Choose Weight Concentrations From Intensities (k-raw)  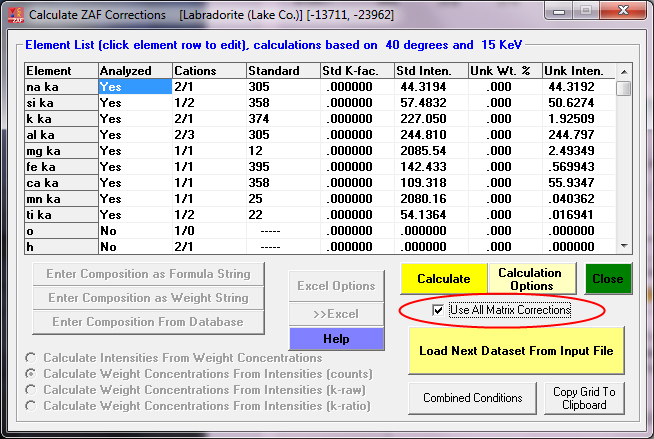click(34, 390)
